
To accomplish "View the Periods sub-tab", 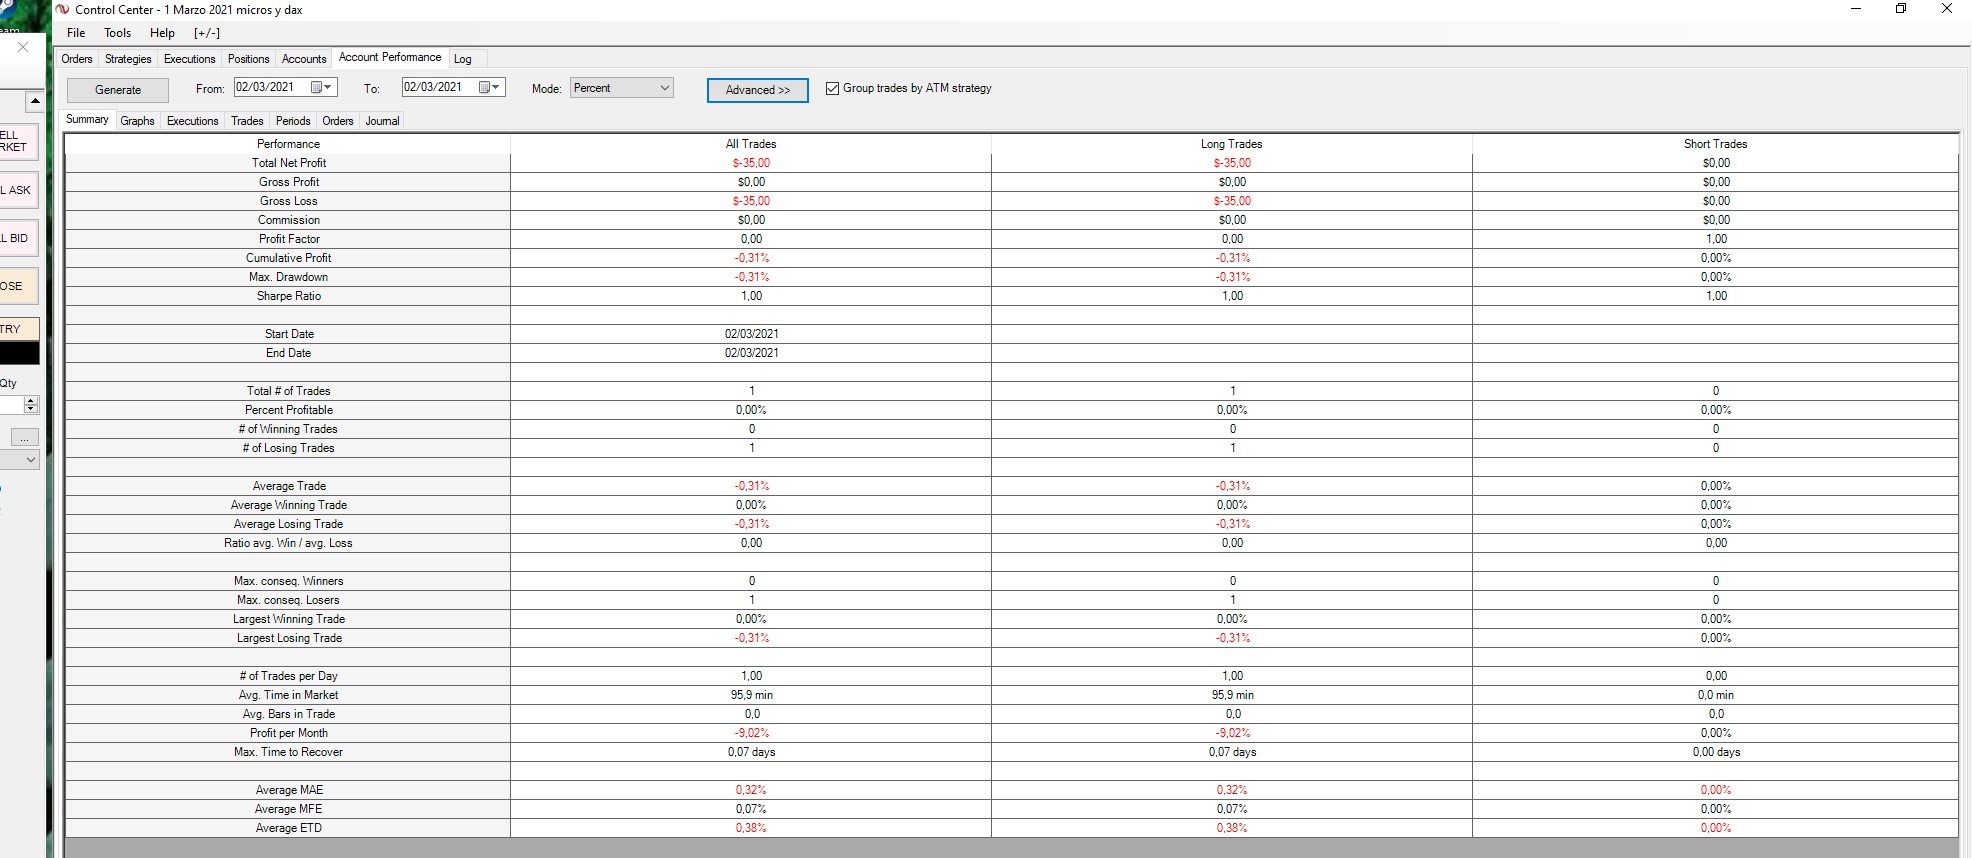I will tap(293, 121).
